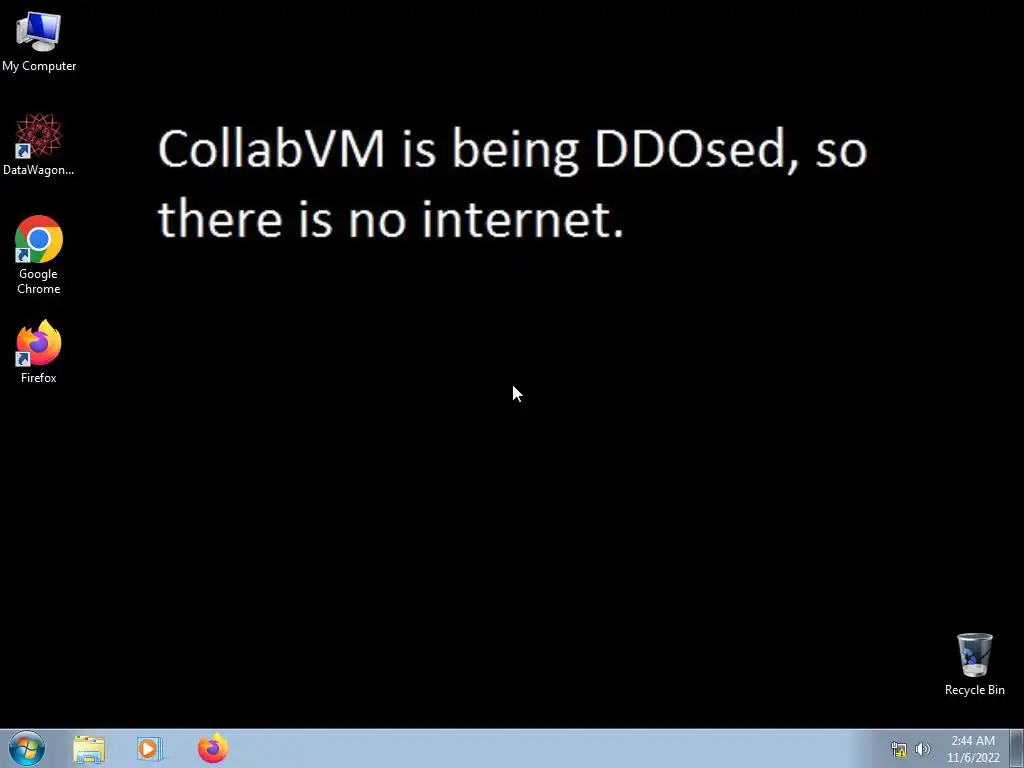Click the 'Google Chrome' text label

tap(39, 281)
